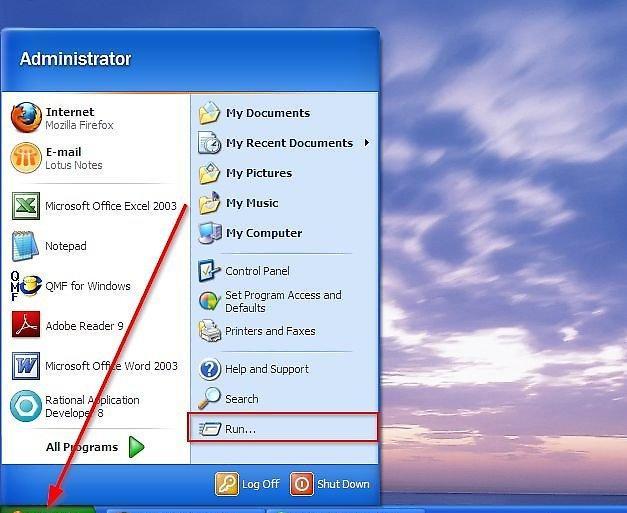This screenshot has height=513, width=627.
Task: Open the My Pictures folder icon
Action: (x=210, y=173)
